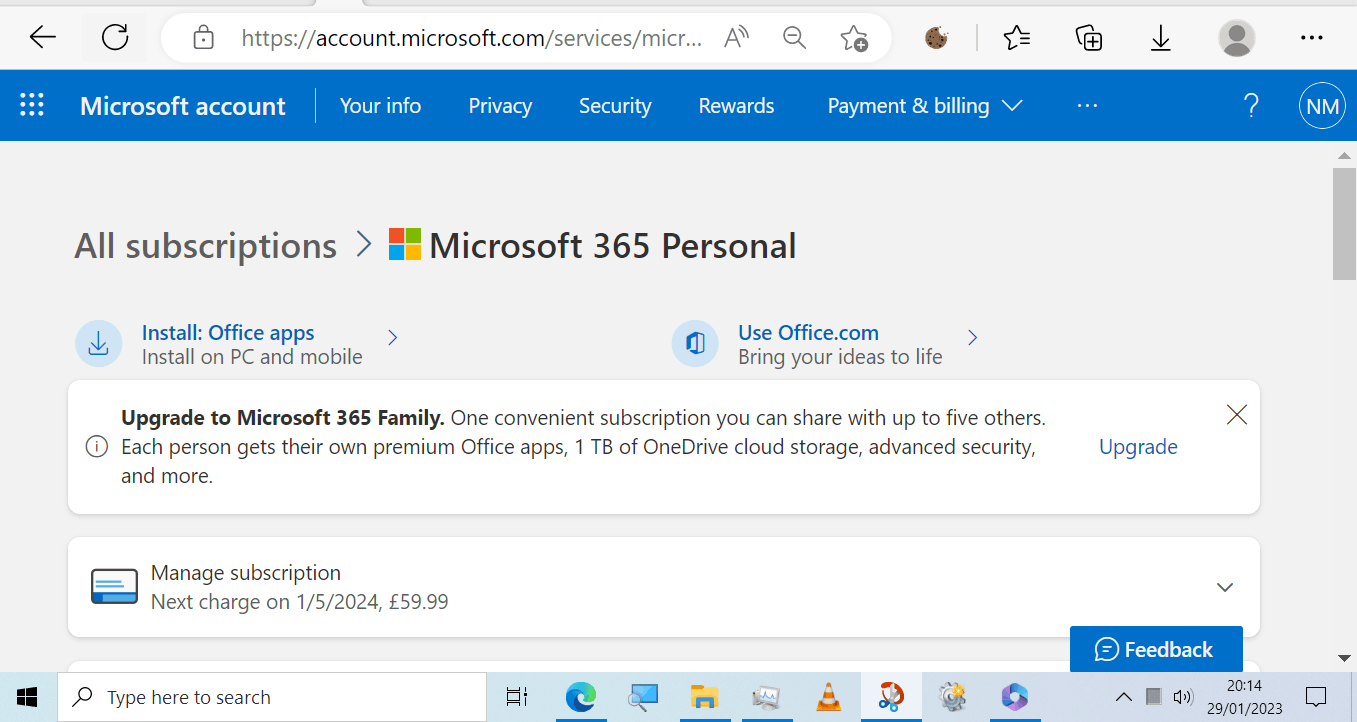
Task: Expand the Manage subscription section chevron
Action: pyautogui.click(x=1225, y=587)
